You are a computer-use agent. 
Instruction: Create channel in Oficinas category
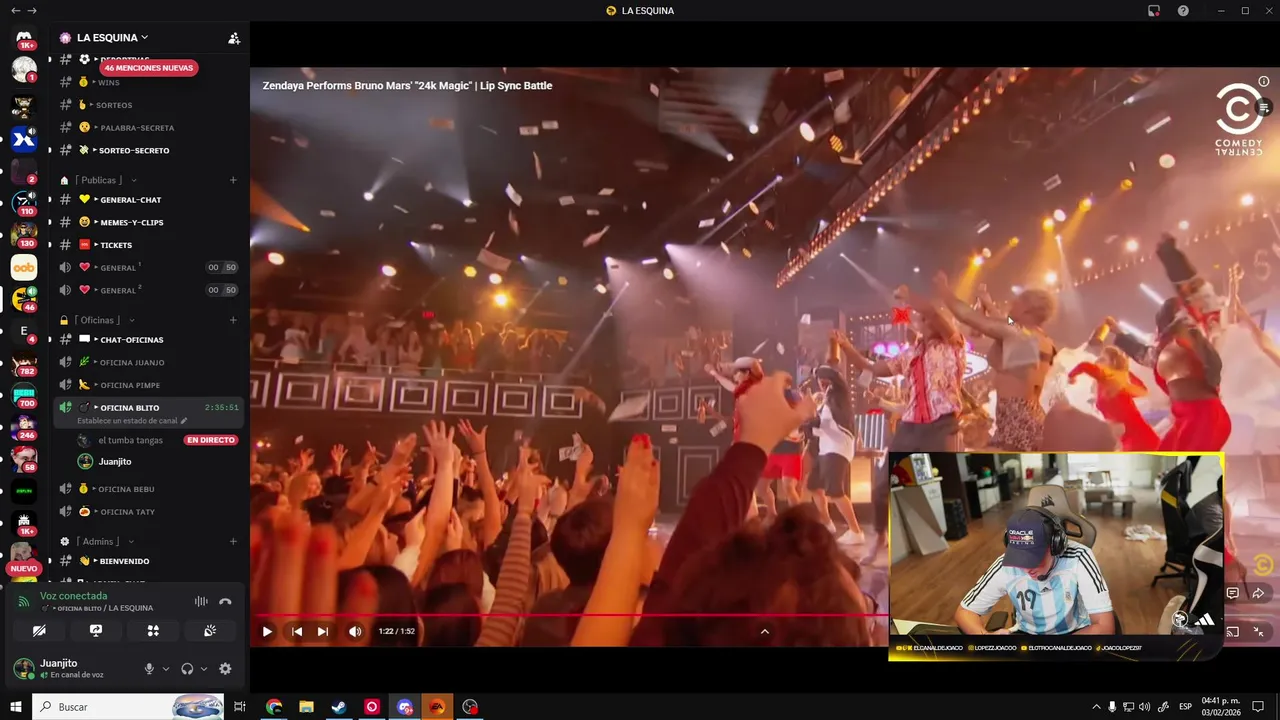pos(233,320)
